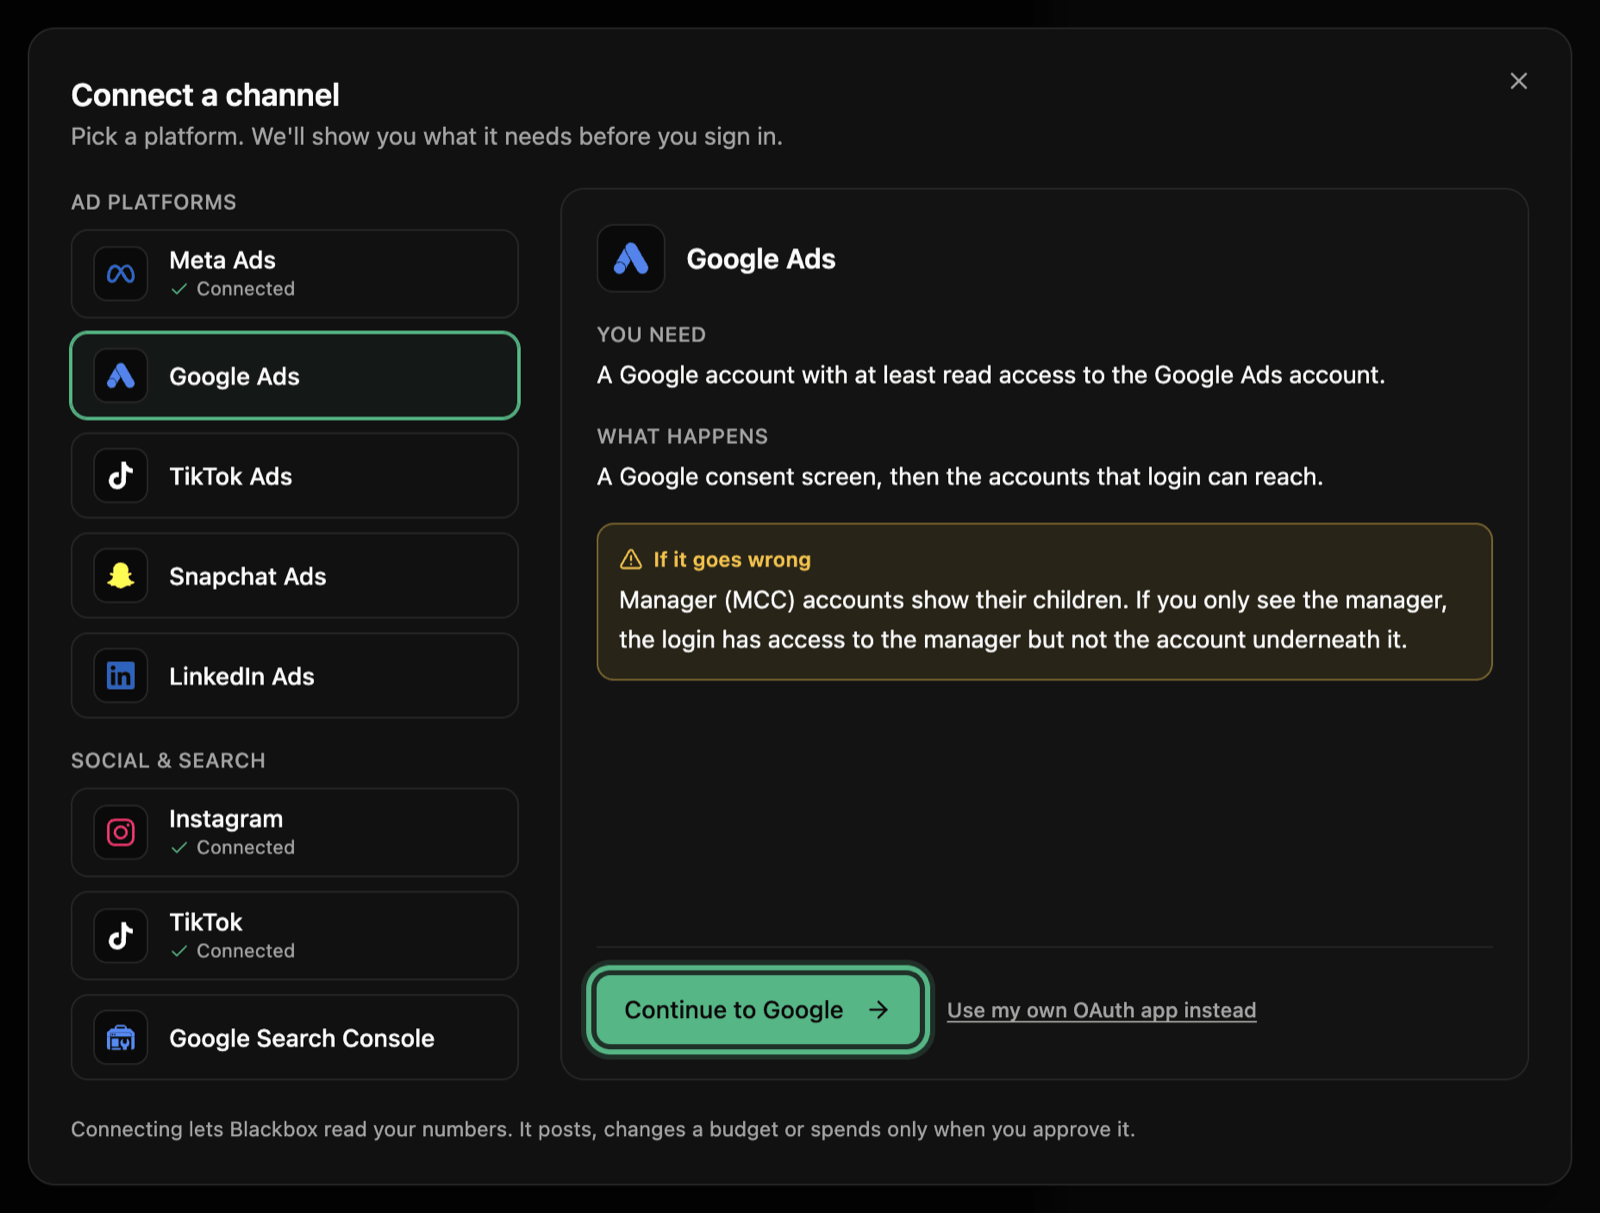This screenshot has height=1213, width=1600.
Task: Select the TikTok Ads platform label
Action: pyautogui.click(x=231, y=477)
